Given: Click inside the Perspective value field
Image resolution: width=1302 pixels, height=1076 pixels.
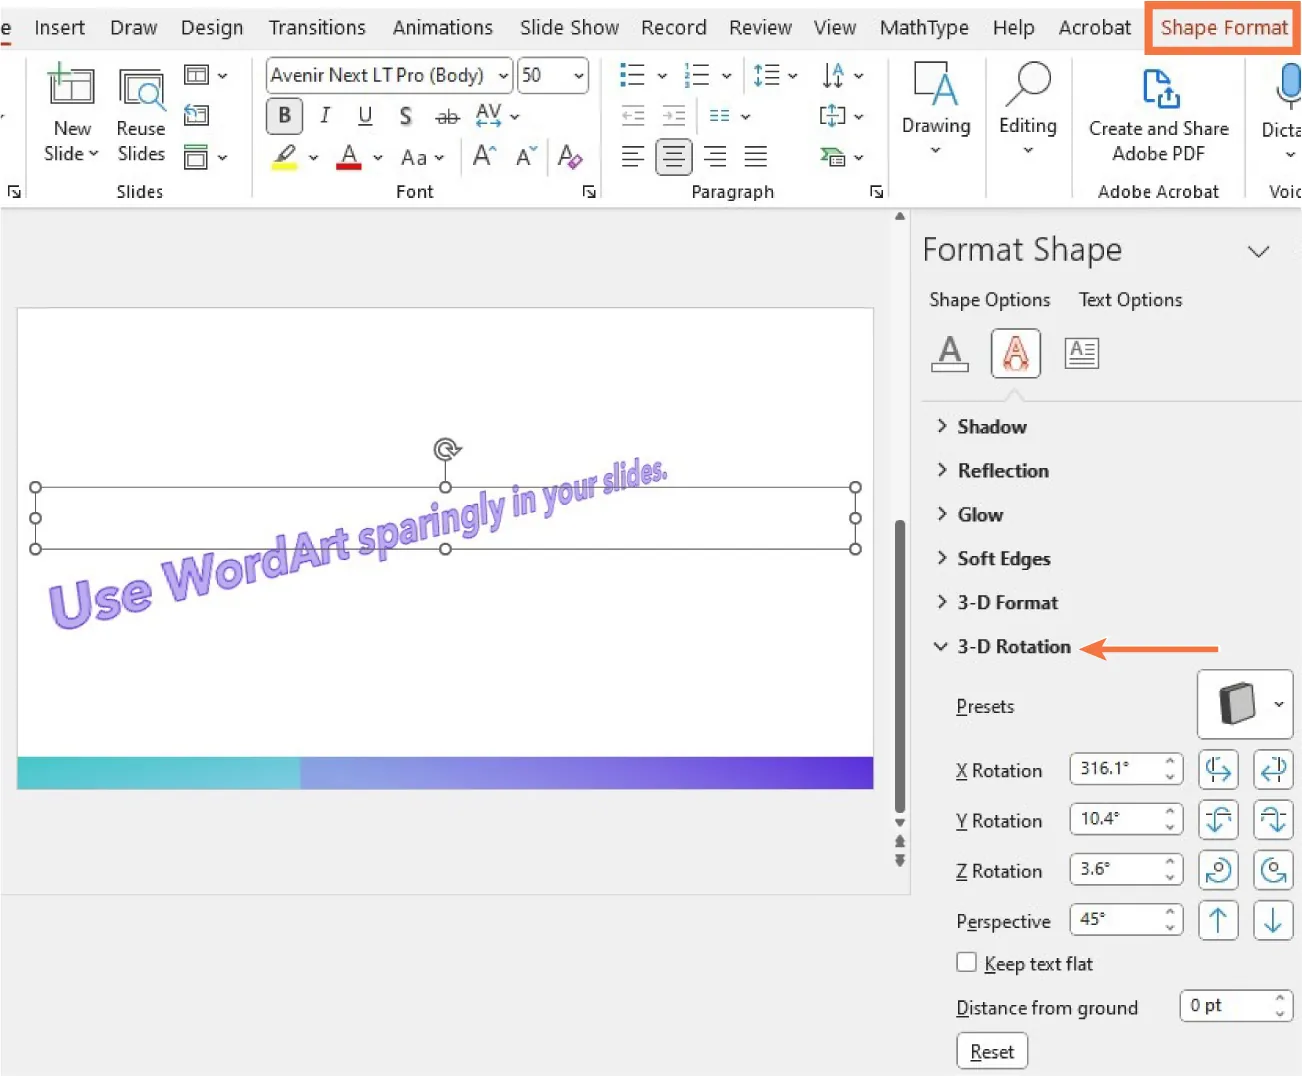Looking at the screenshot, I should [1115, 919].
